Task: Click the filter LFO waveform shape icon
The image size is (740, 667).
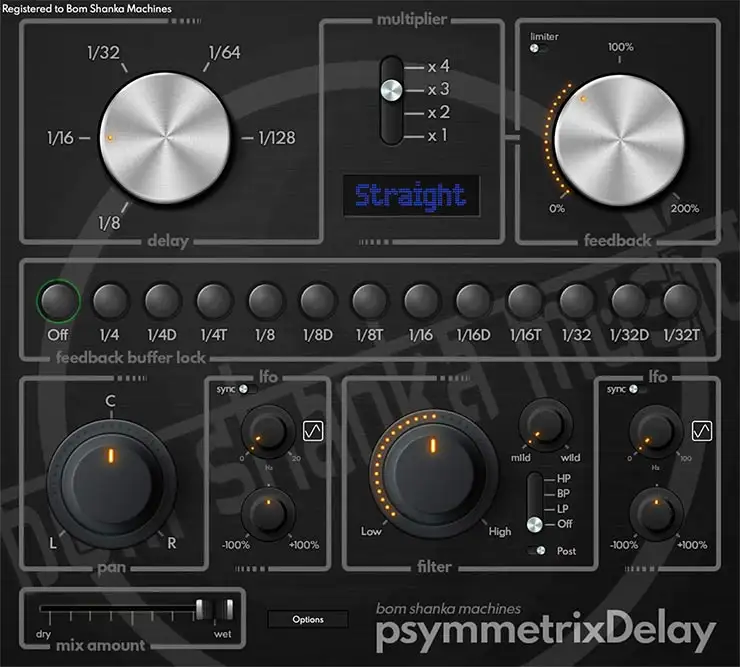Action: [x=702, y=431]
